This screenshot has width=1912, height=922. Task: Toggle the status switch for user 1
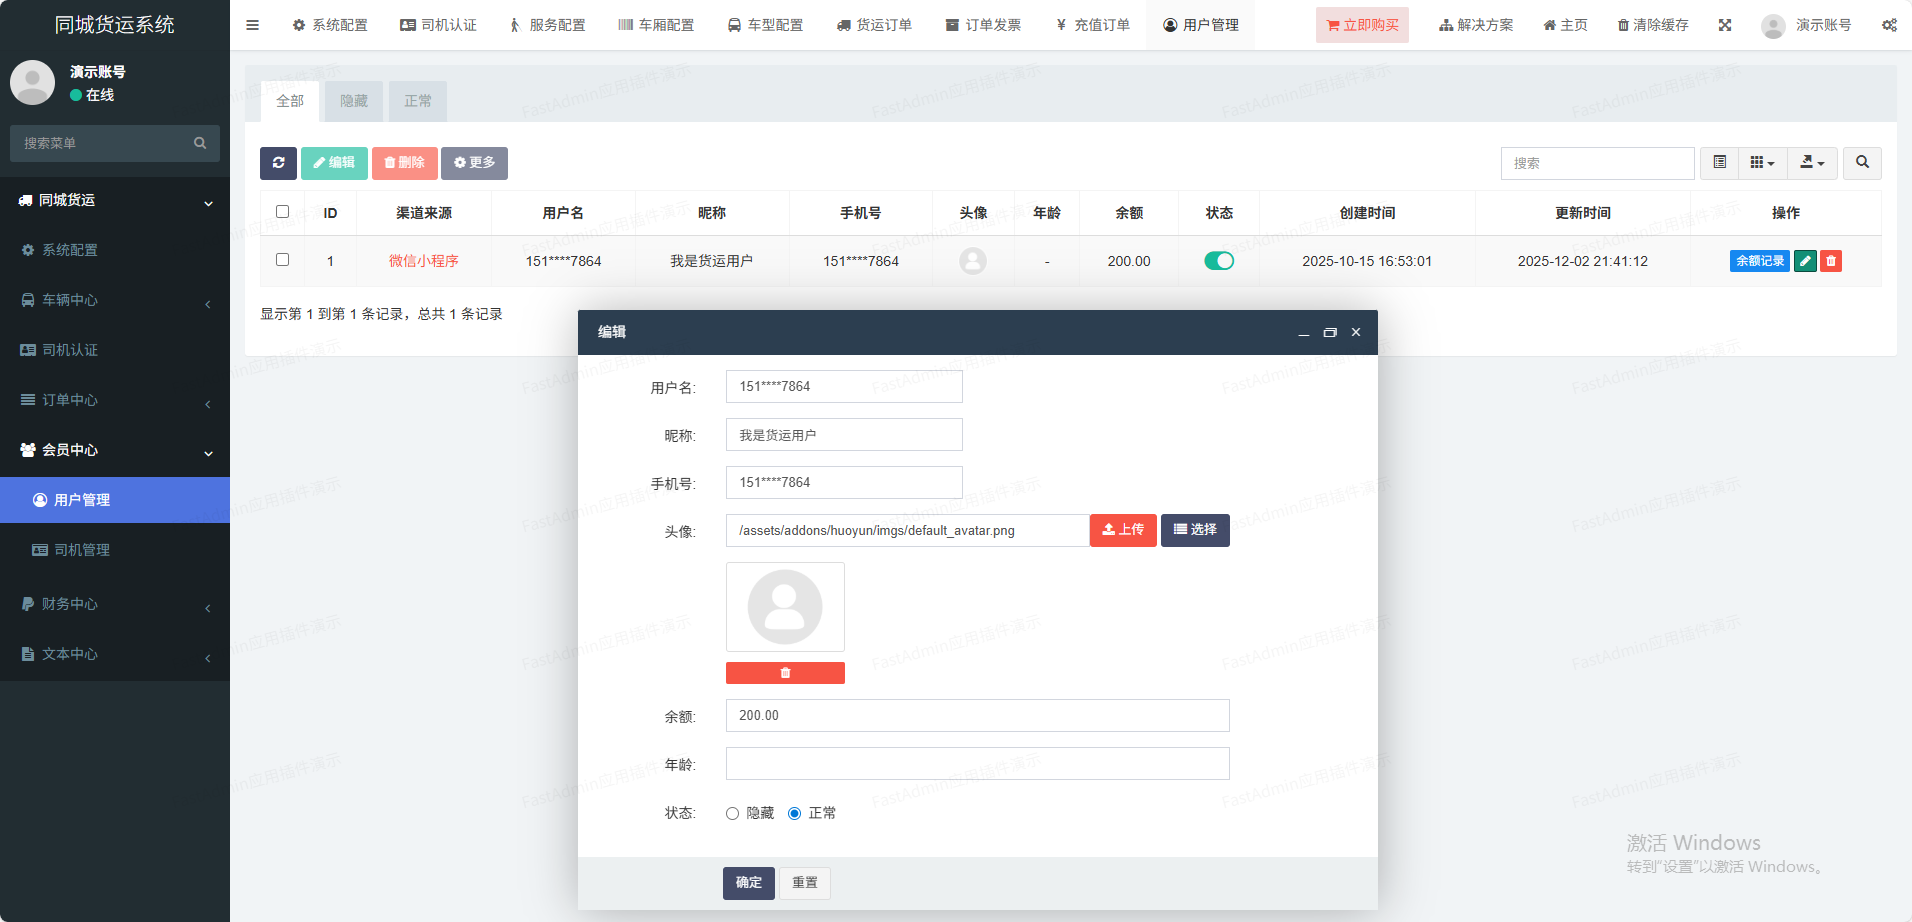(x=1219, y=261)
